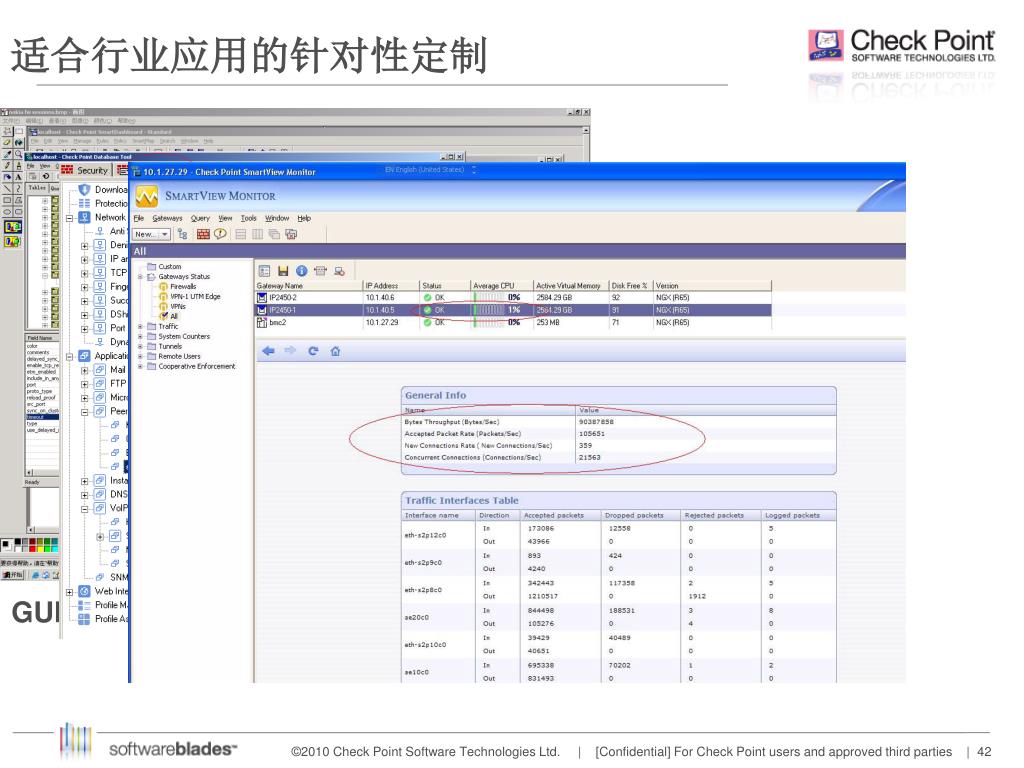Select the Custom folder in tree

(x=170, y=266)
